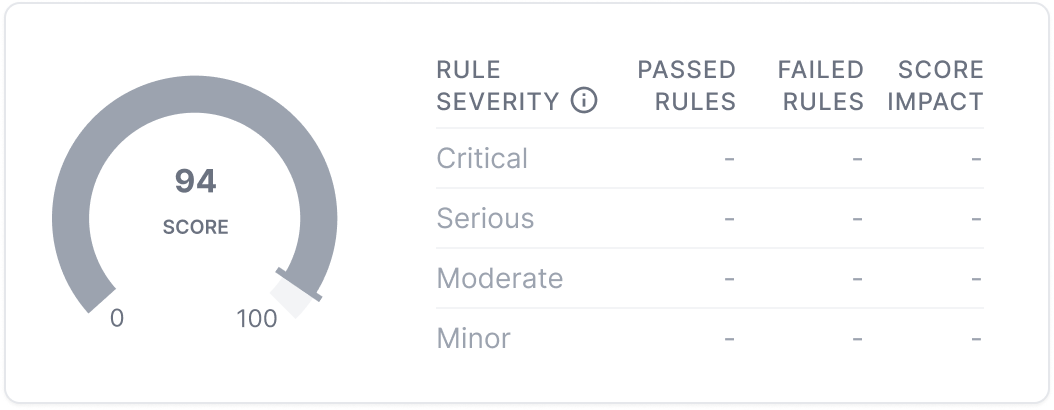
Task: Click Moderate row score impact value
Action: [x=977, y=278]
